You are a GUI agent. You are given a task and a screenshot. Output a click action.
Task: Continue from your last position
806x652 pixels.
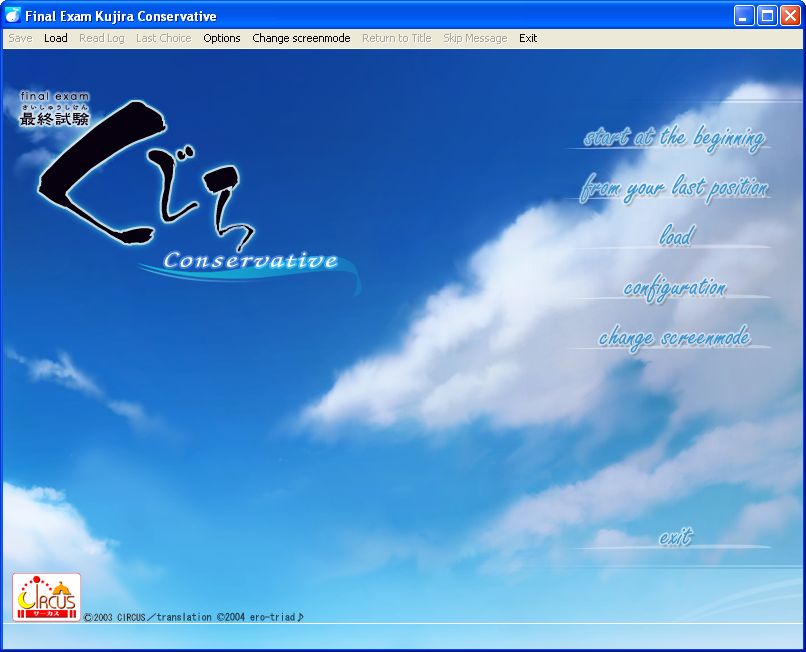(x=674, y=188)
